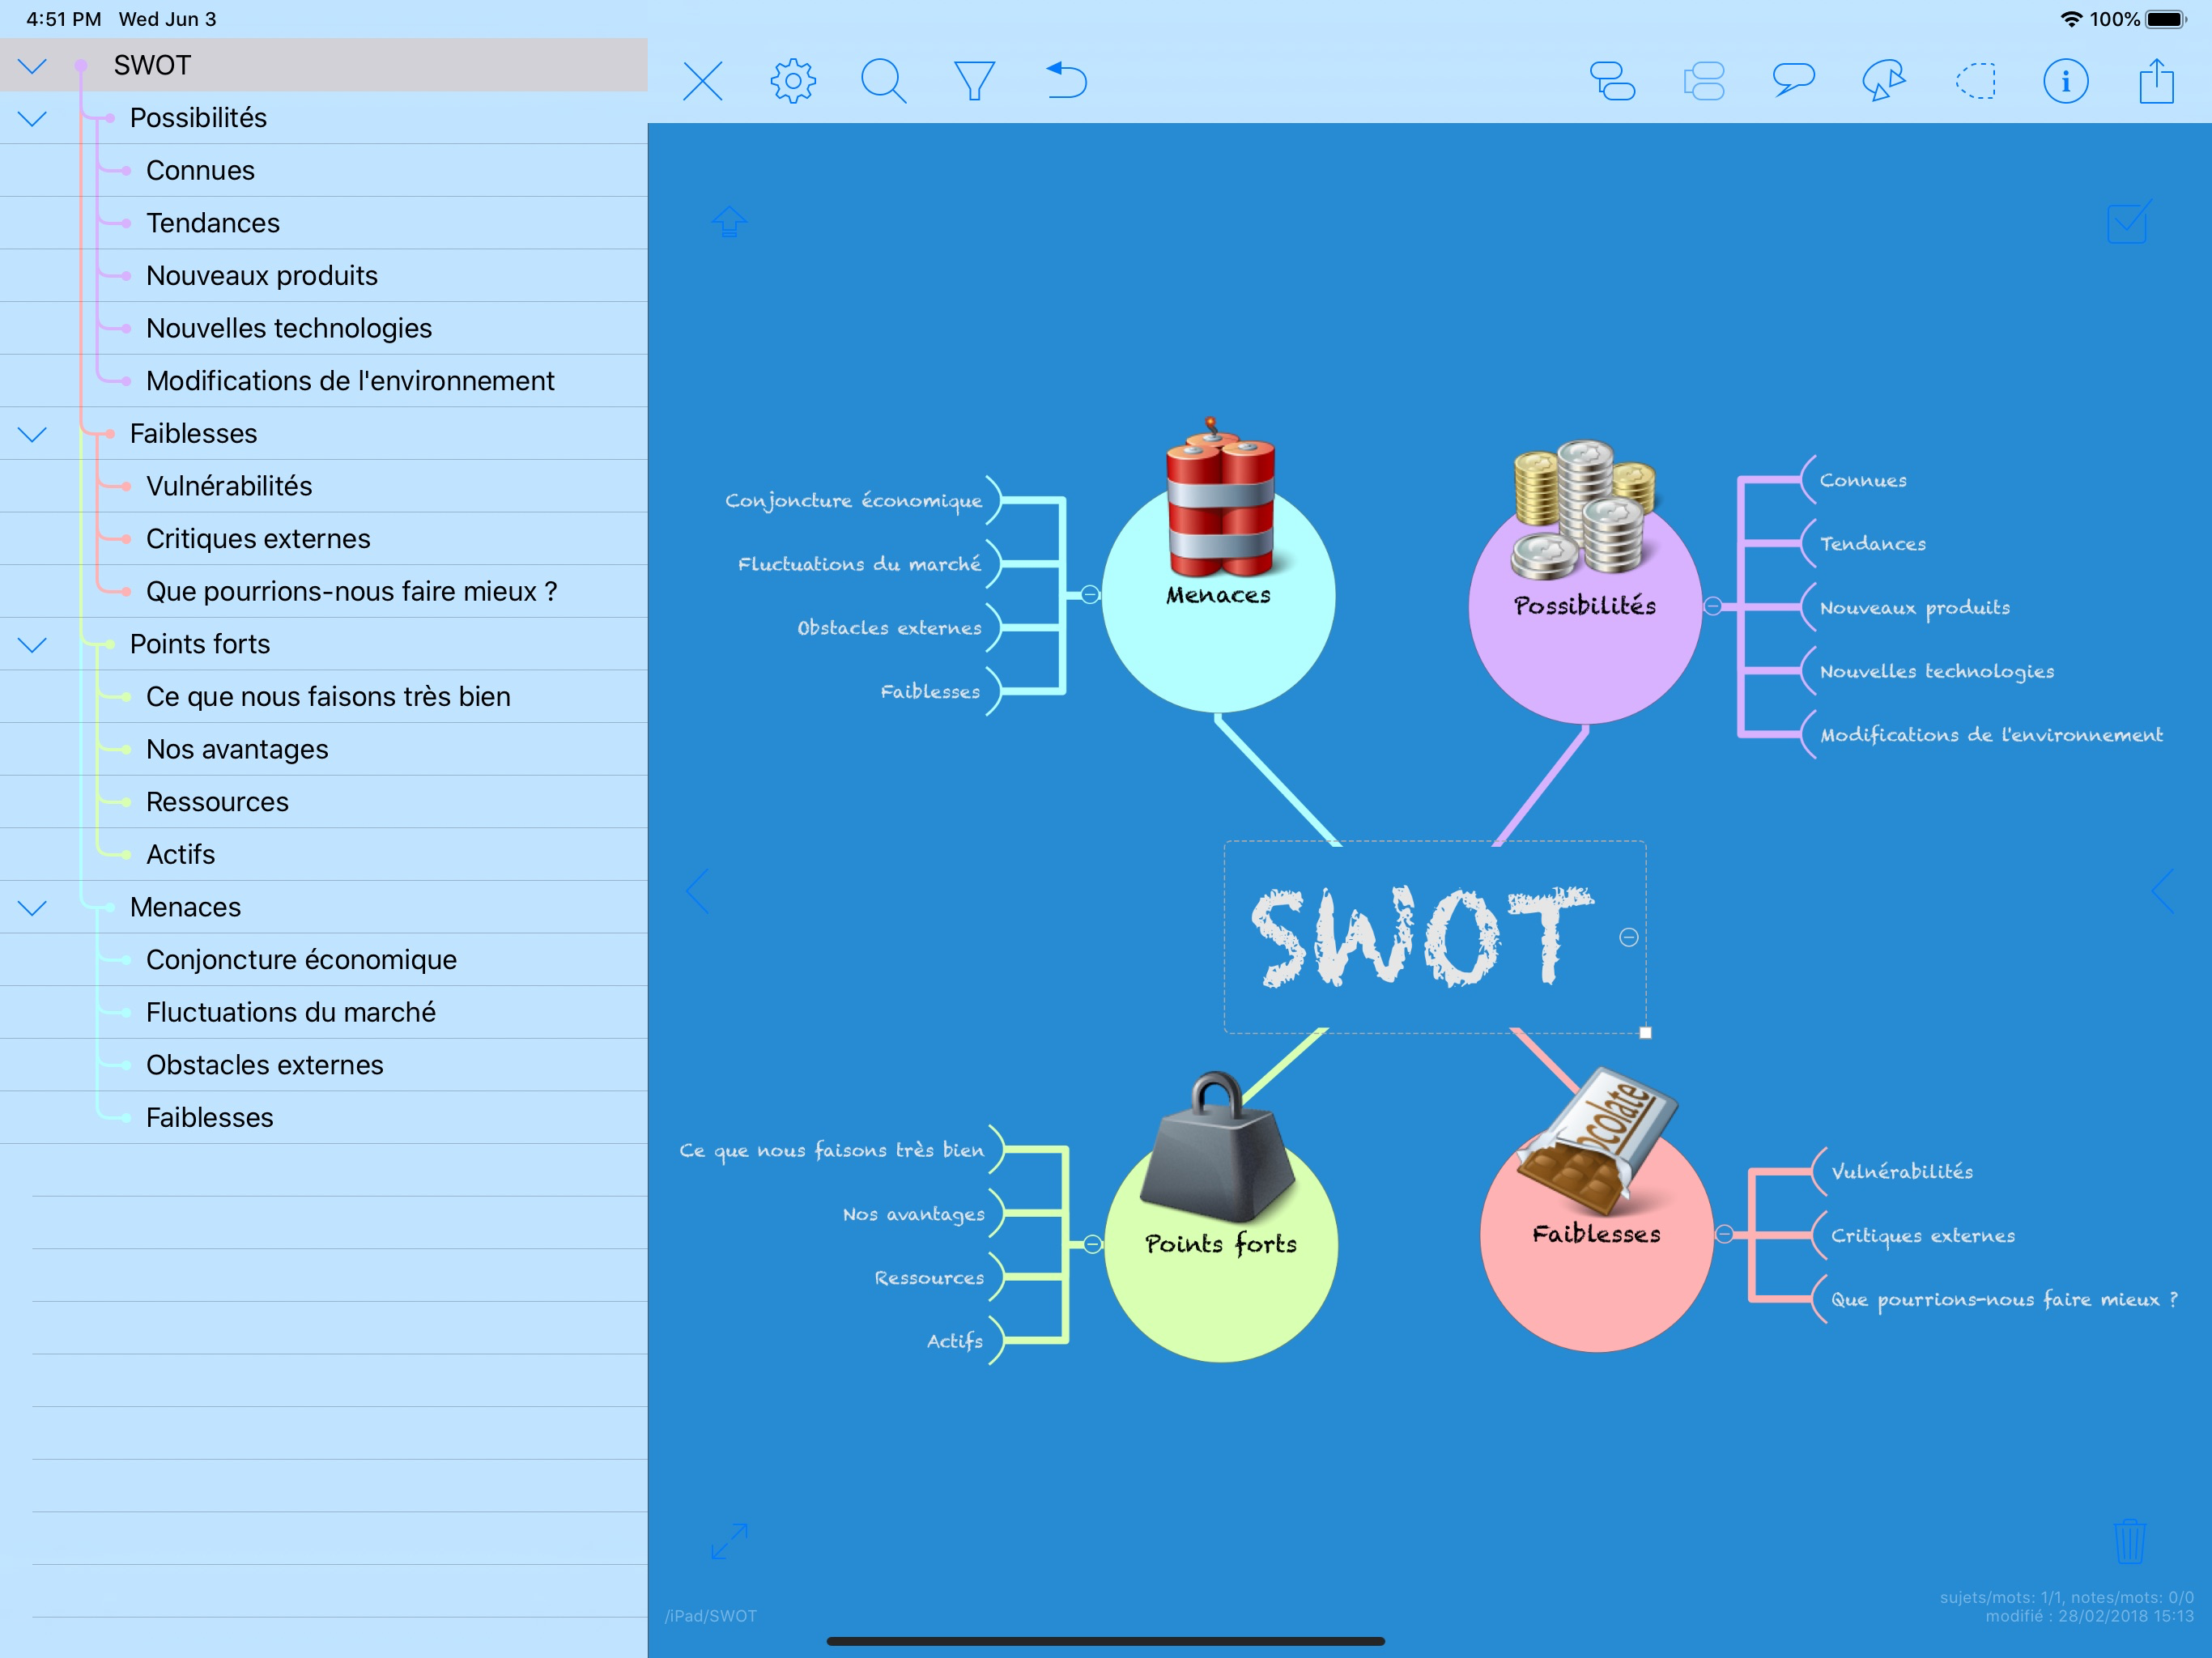Select Nouveaux produits in the outline

262,276
